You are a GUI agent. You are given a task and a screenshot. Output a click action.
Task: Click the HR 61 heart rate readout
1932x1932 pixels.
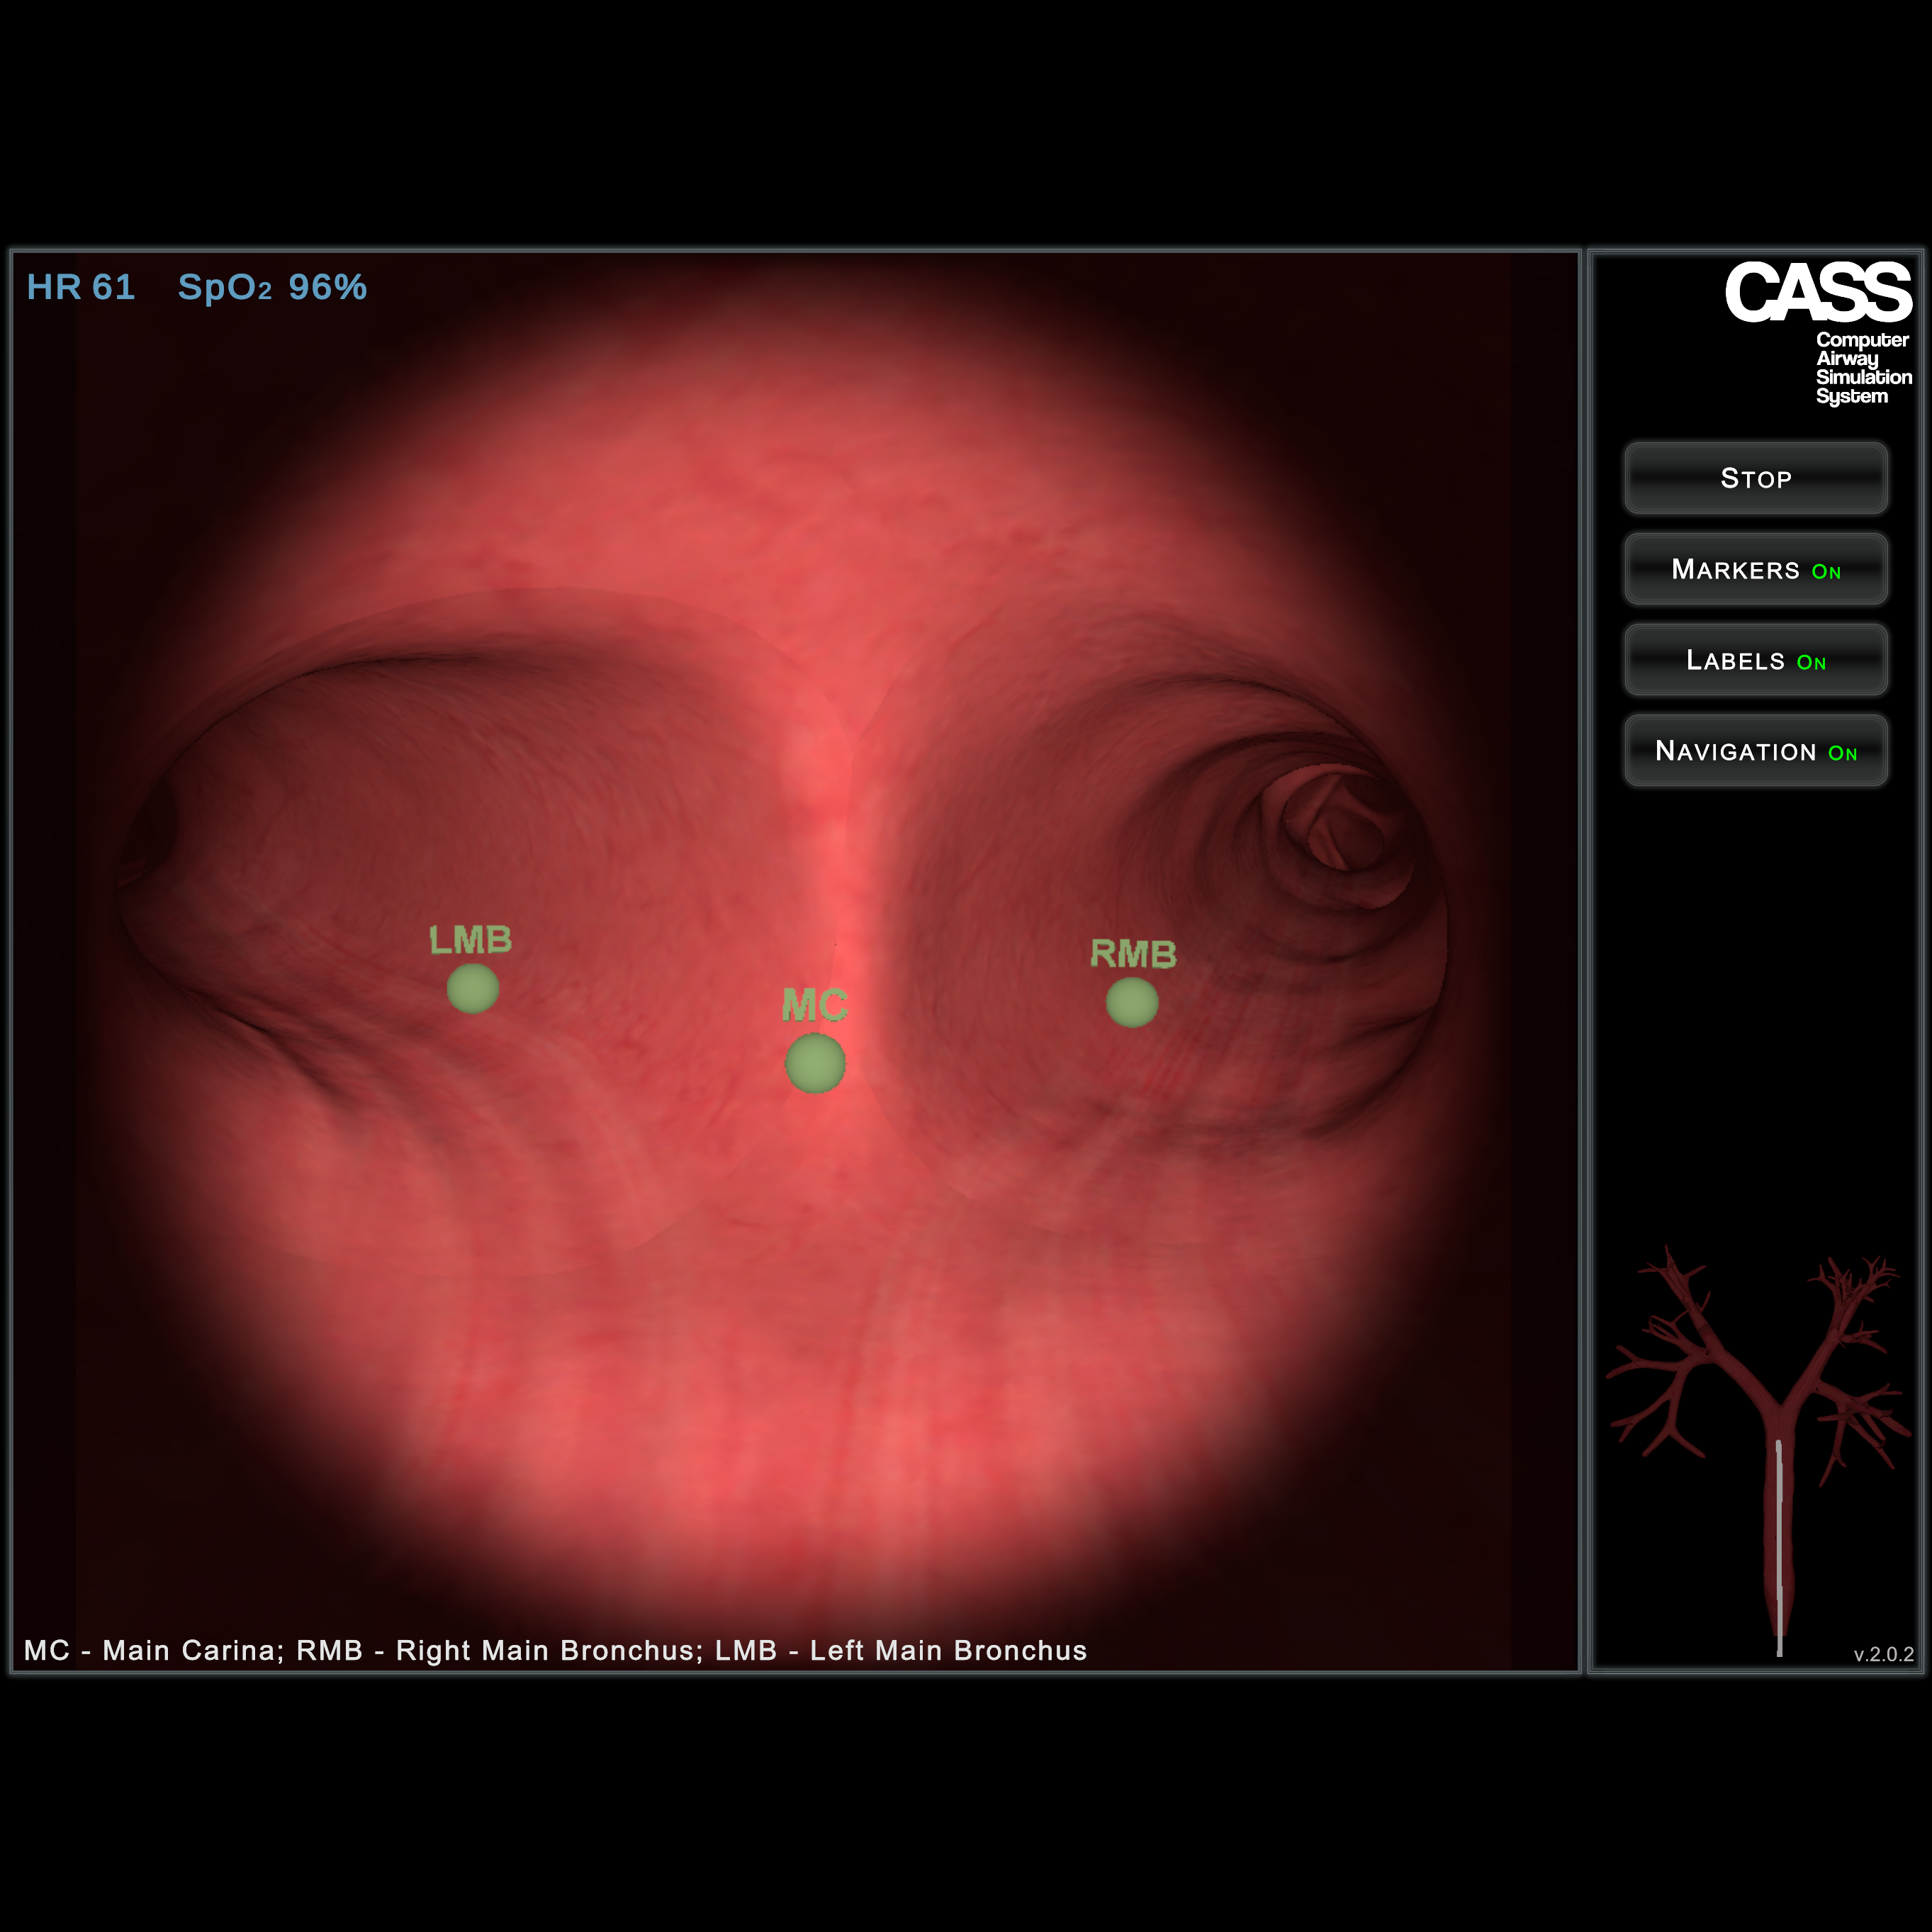[x=80, y=287]
